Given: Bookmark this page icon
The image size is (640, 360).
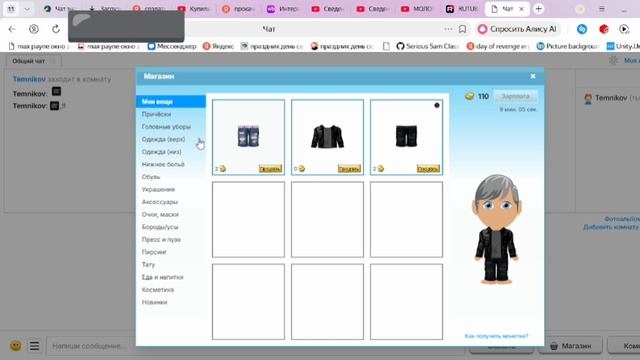Looking at the screenshot, I should click(x=462, y=29).
